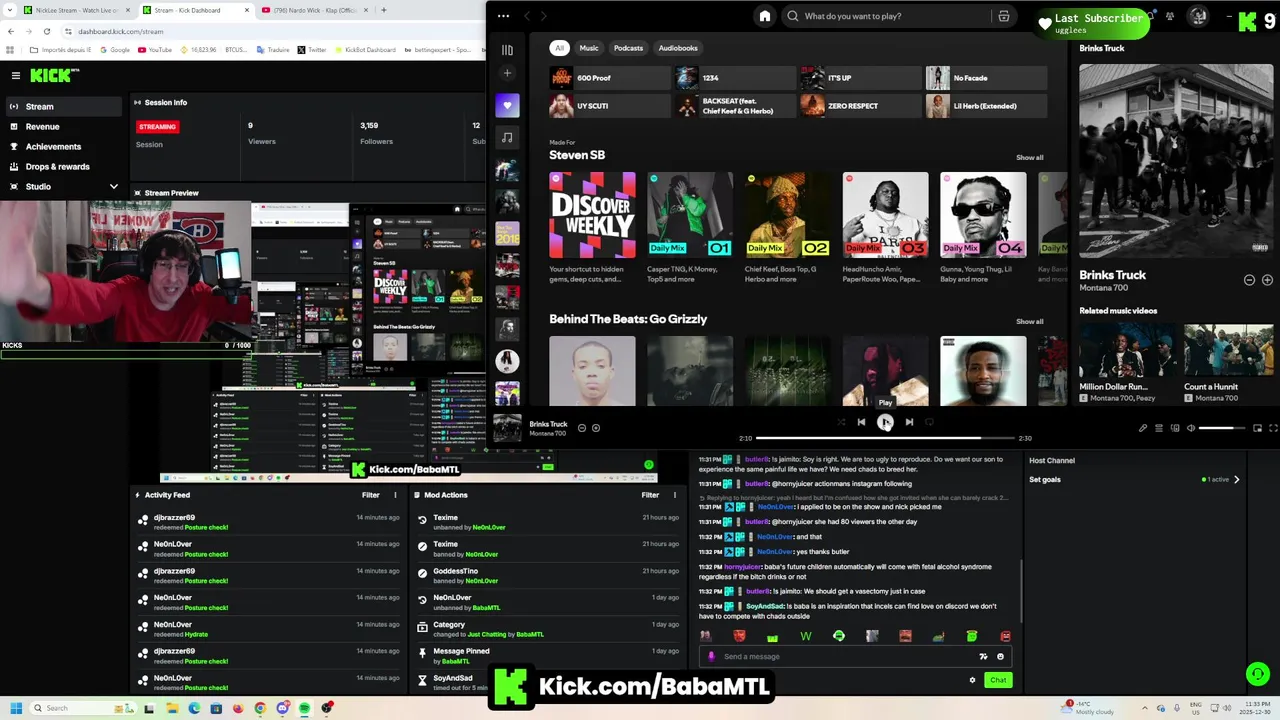Open Spotify from Windows taskbar
This screenshot has height=720, width=1280.
304,708
